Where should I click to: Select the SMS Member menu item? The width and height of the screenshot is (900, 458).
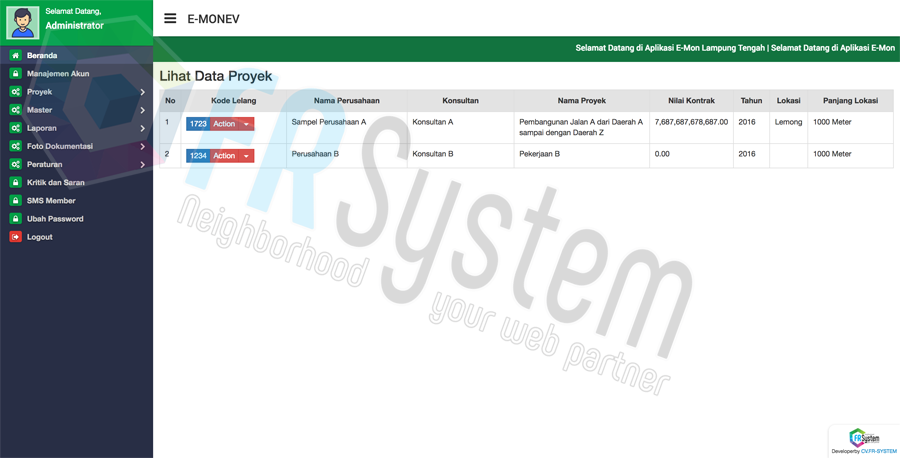[76, 200]
